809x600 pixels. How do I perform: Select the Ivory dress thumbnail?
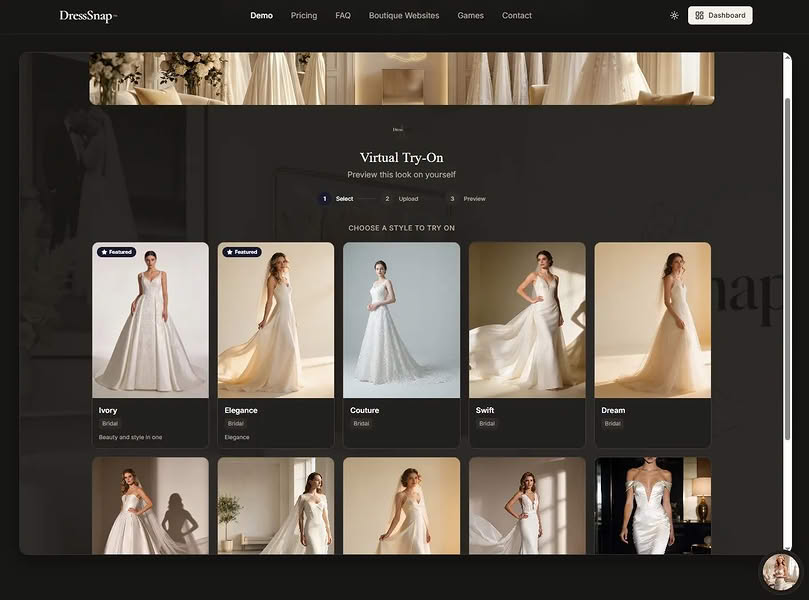click(x=151, y=320)
